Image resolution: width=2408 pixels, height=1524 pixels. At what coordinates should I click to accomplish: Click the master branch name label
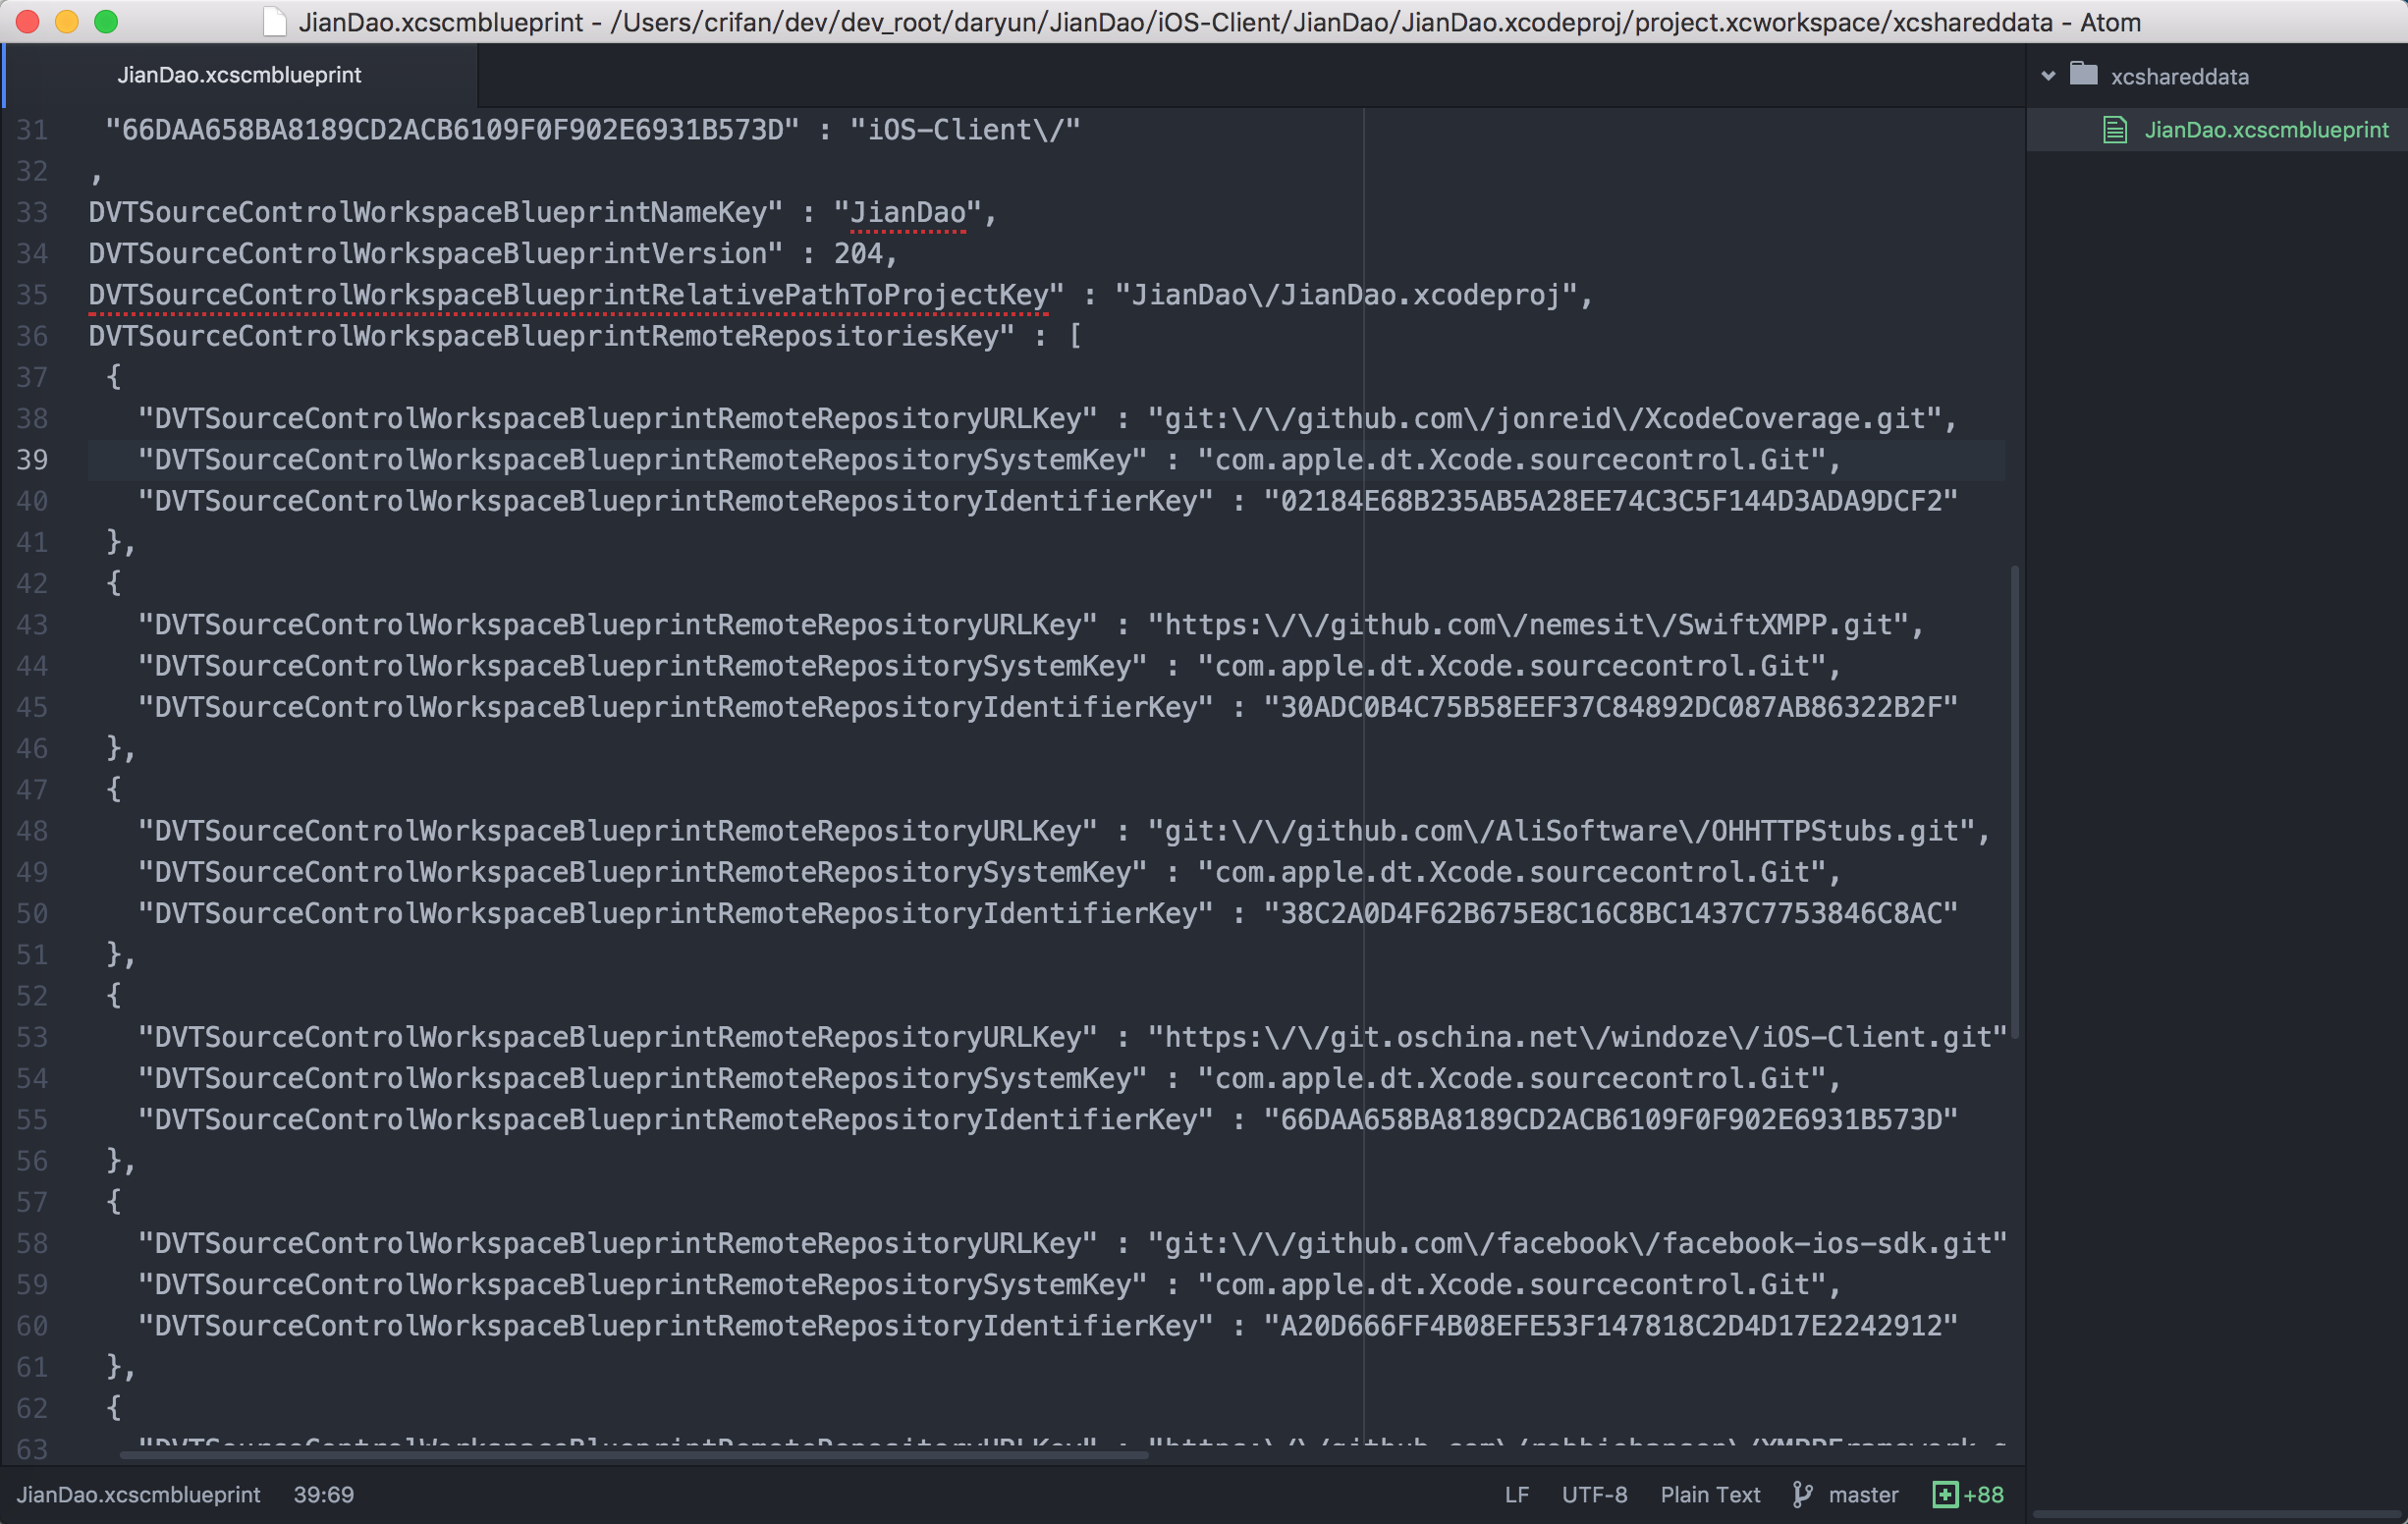pos(1862,1494)
